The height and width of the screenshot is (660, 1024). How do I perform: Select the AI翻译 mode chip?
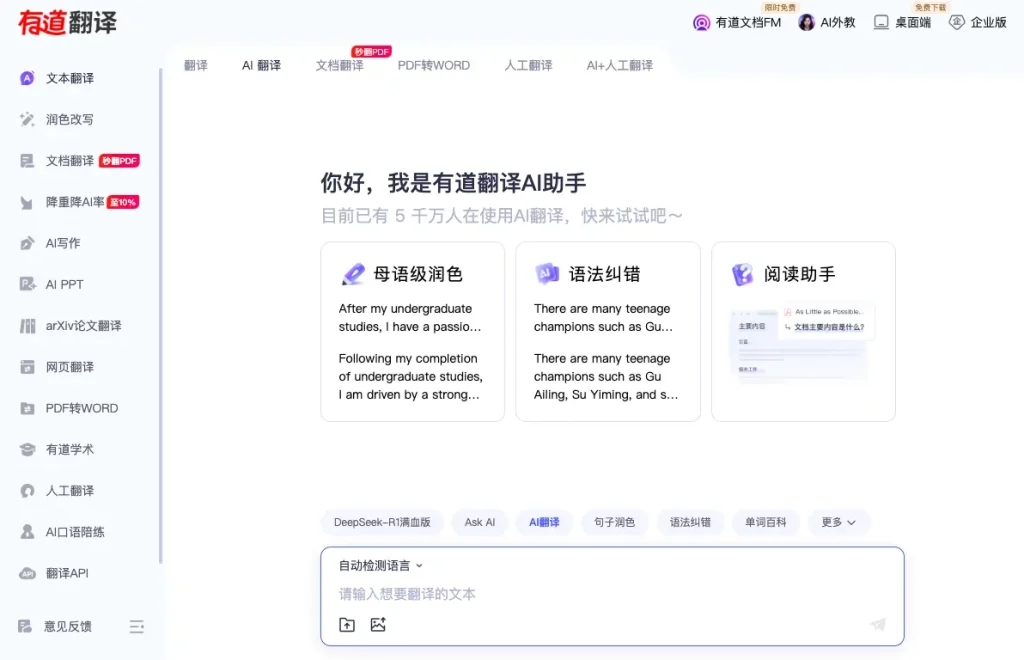coord(544,522)
